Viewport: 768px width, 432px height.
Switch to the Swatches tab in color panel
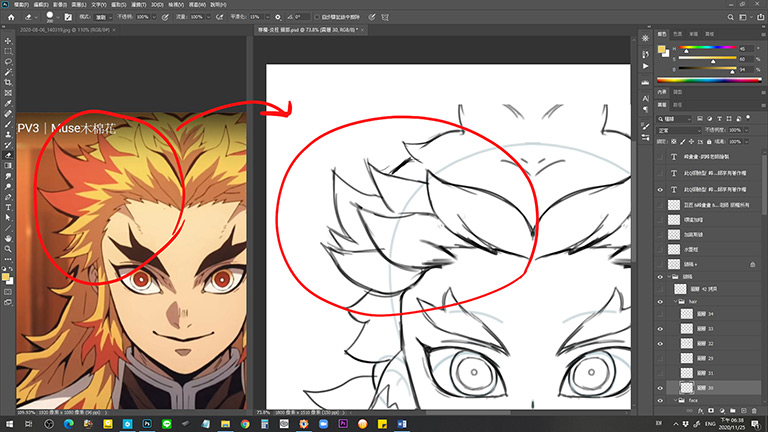click(677, 34)
